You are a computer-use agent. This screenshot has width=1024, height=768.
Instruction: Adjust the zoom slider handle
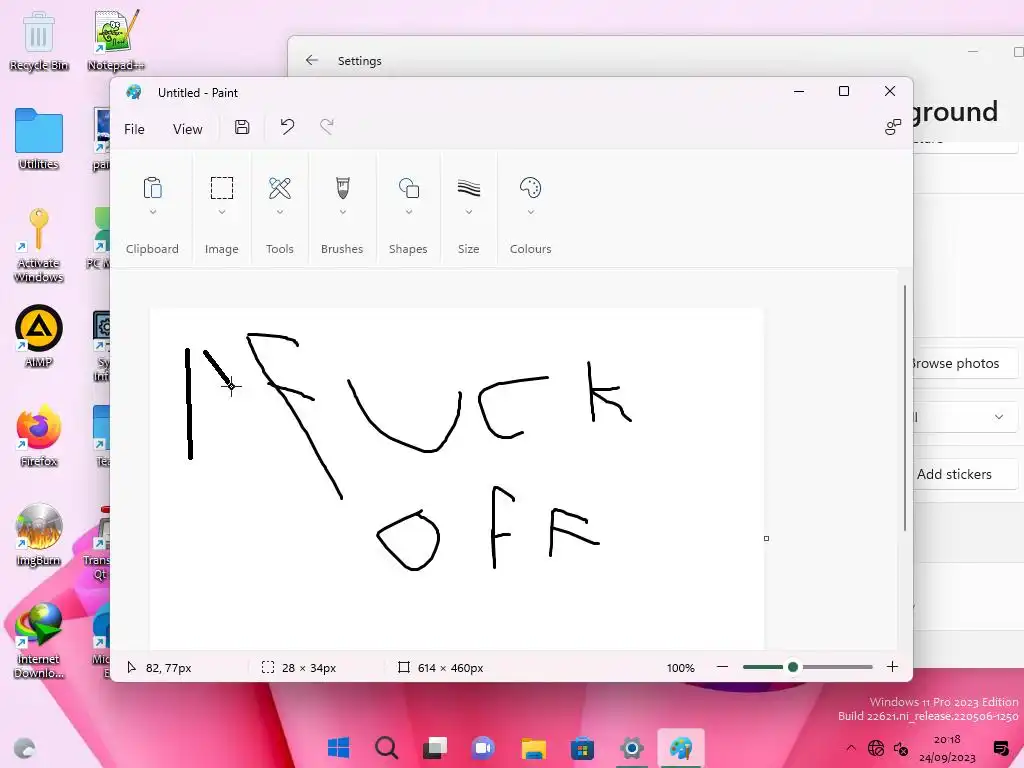793,667
